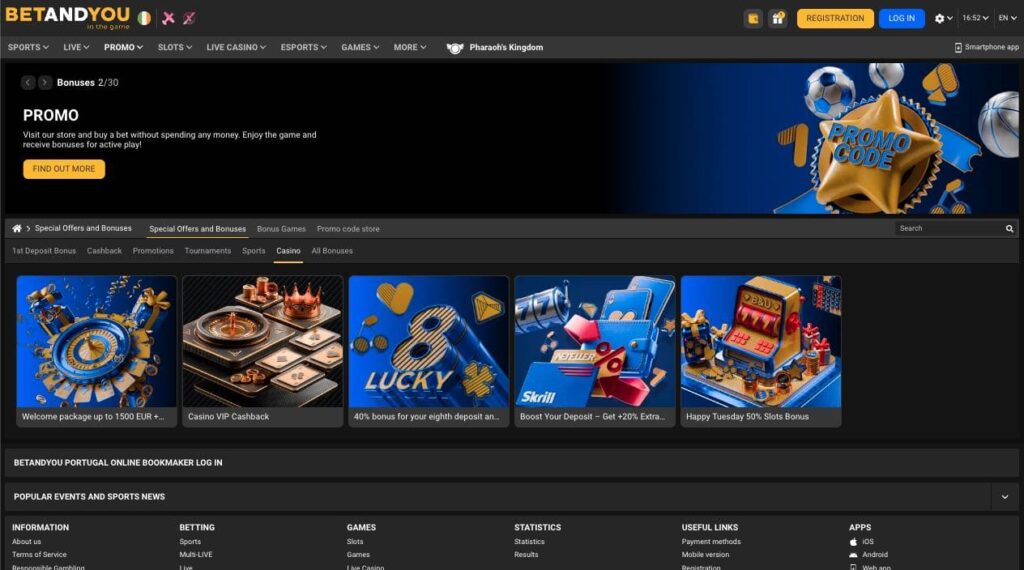Click the Search input field
The height and width of the screenshot is (570, 1024).
tap(949, 229)
